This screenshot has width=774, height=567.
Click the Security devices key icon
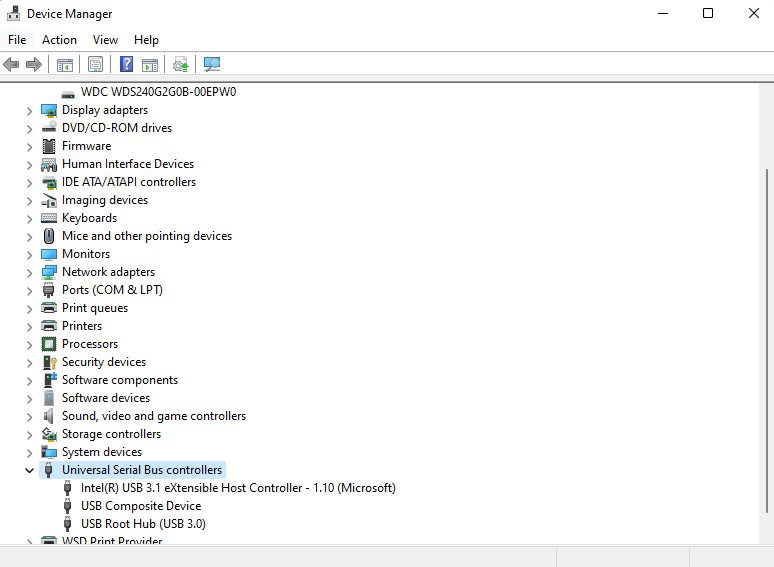tap(49, 362)
